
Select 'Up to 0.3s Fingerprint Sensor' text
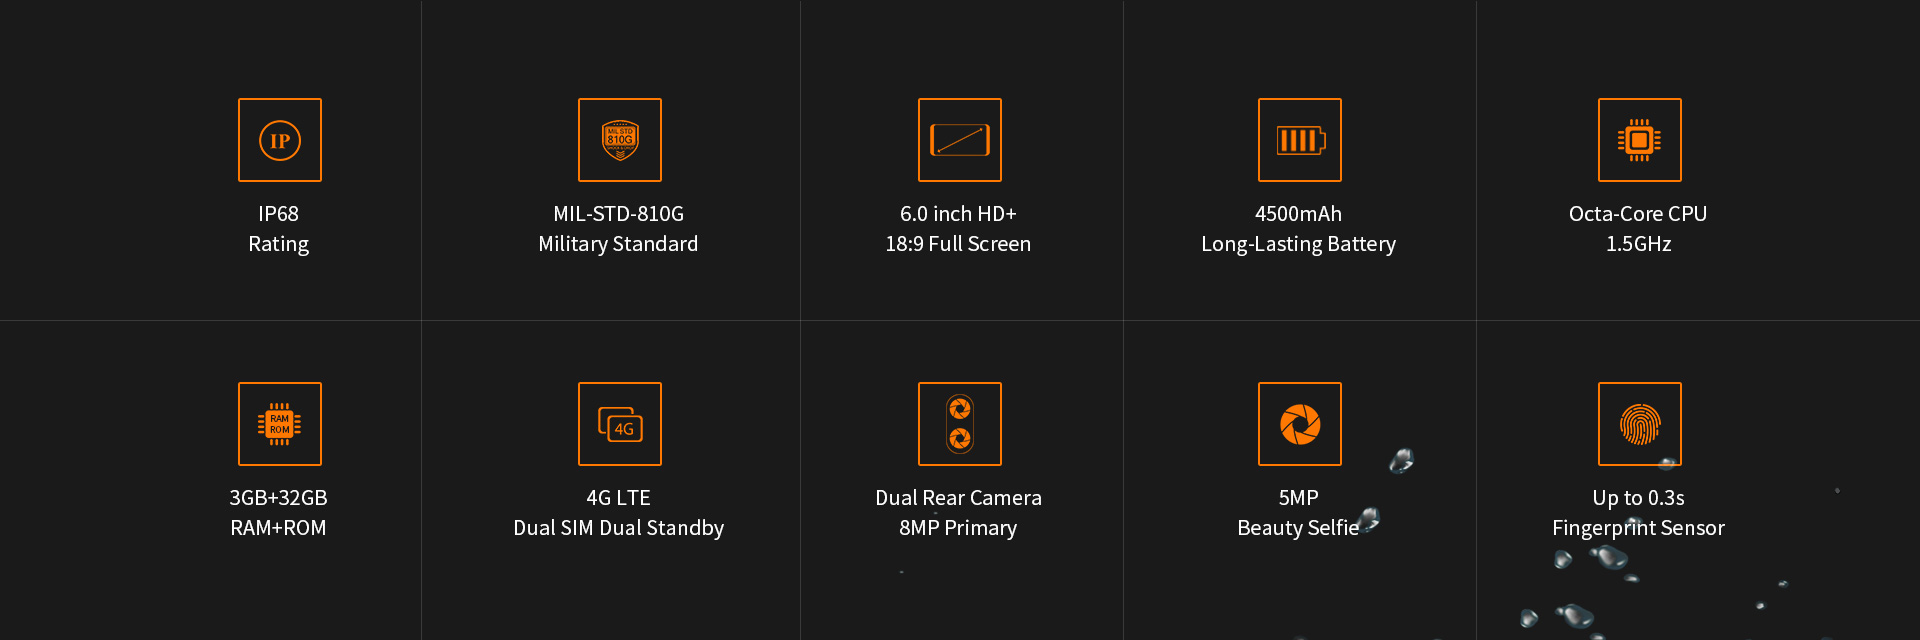(1638, 513)
